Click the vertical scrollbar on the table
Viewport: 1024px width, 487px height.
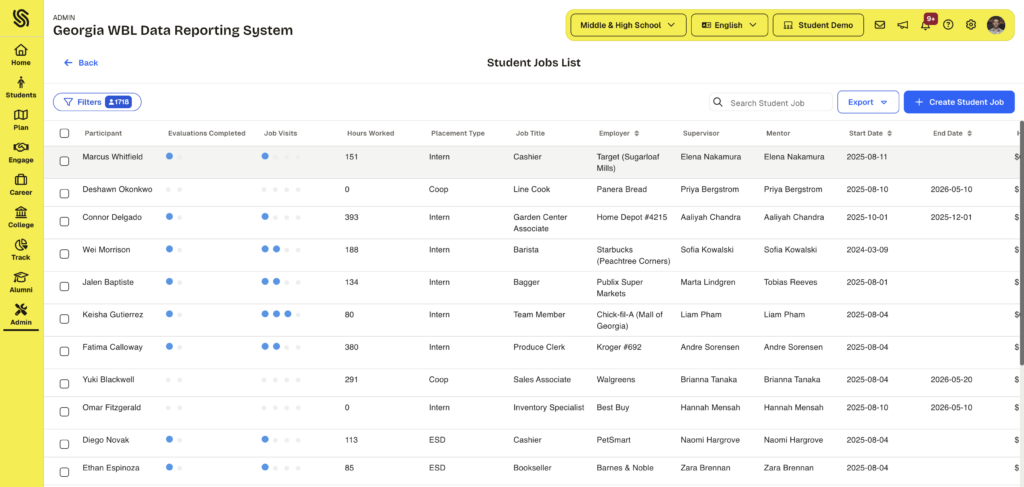(x=1020, y=250)
